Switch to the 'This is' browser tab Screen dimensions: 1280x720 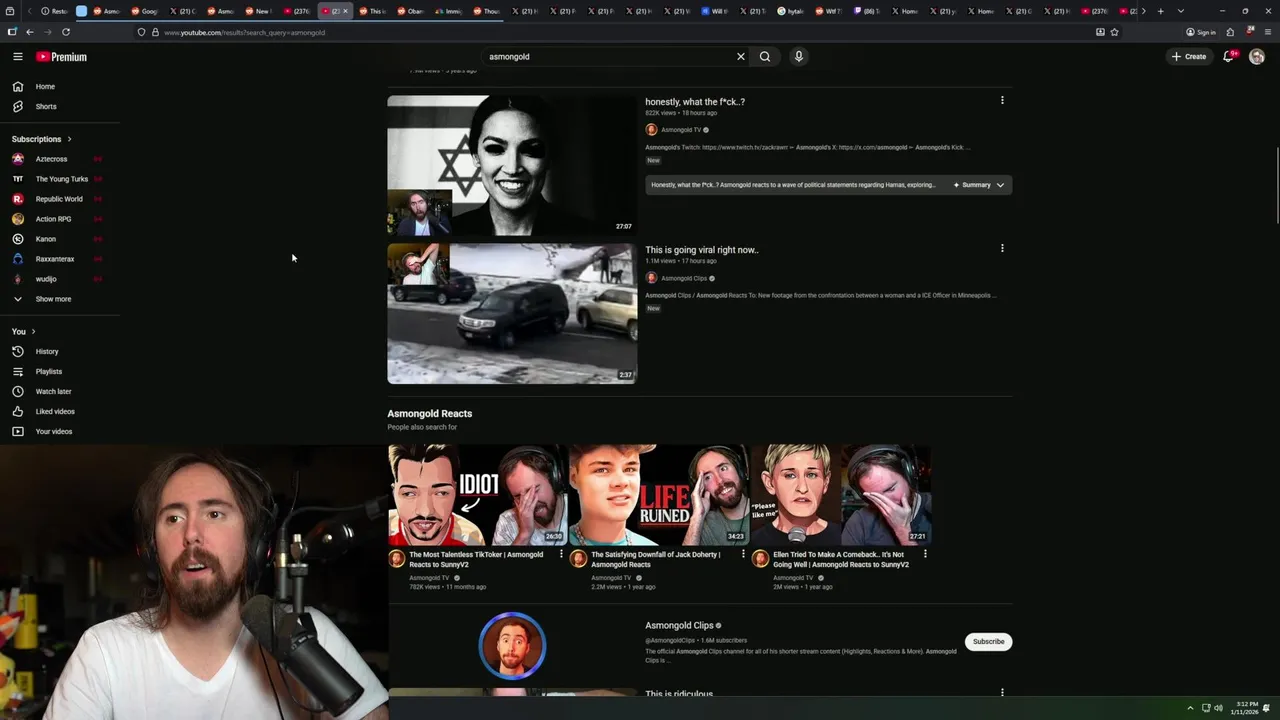pos(372,11)
